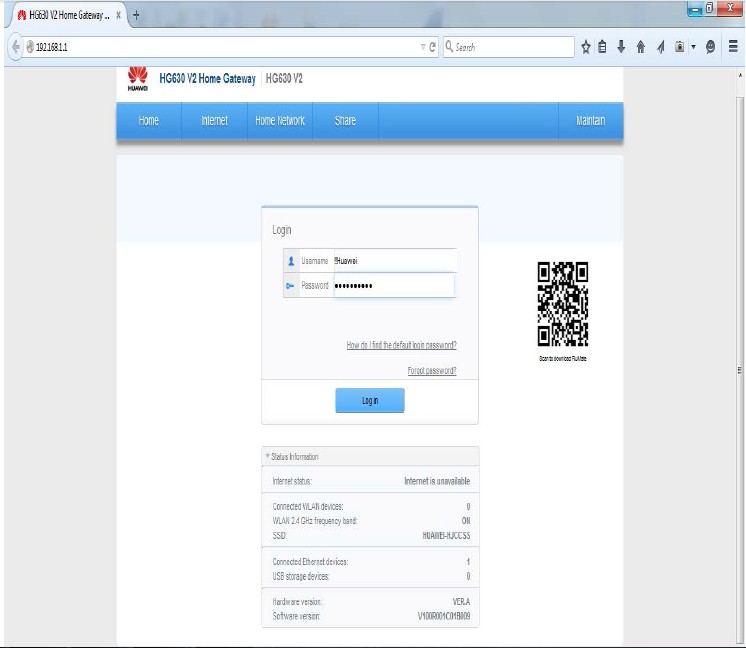Screen dimensions: 746x648
Task: Go to browser home icon
Action: (x=641, y=47)
